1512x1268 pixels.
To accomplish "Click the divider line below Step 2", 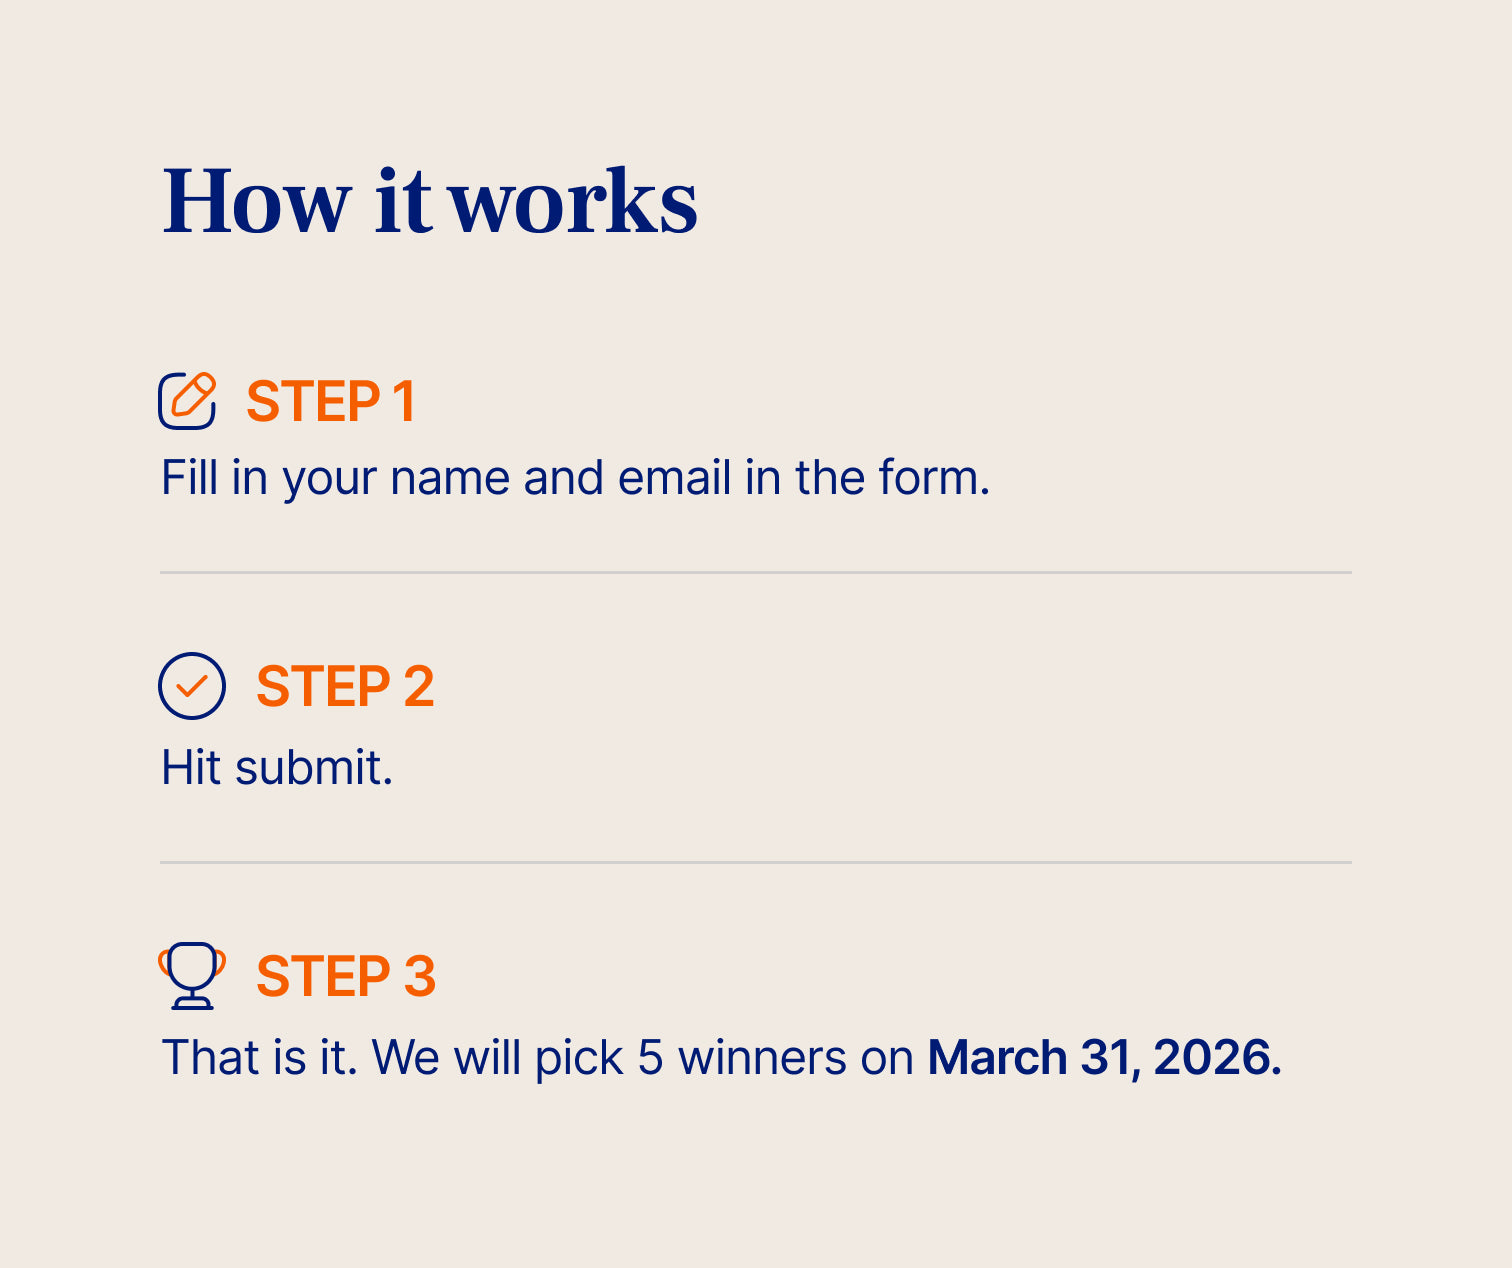I will pos(756,862).
